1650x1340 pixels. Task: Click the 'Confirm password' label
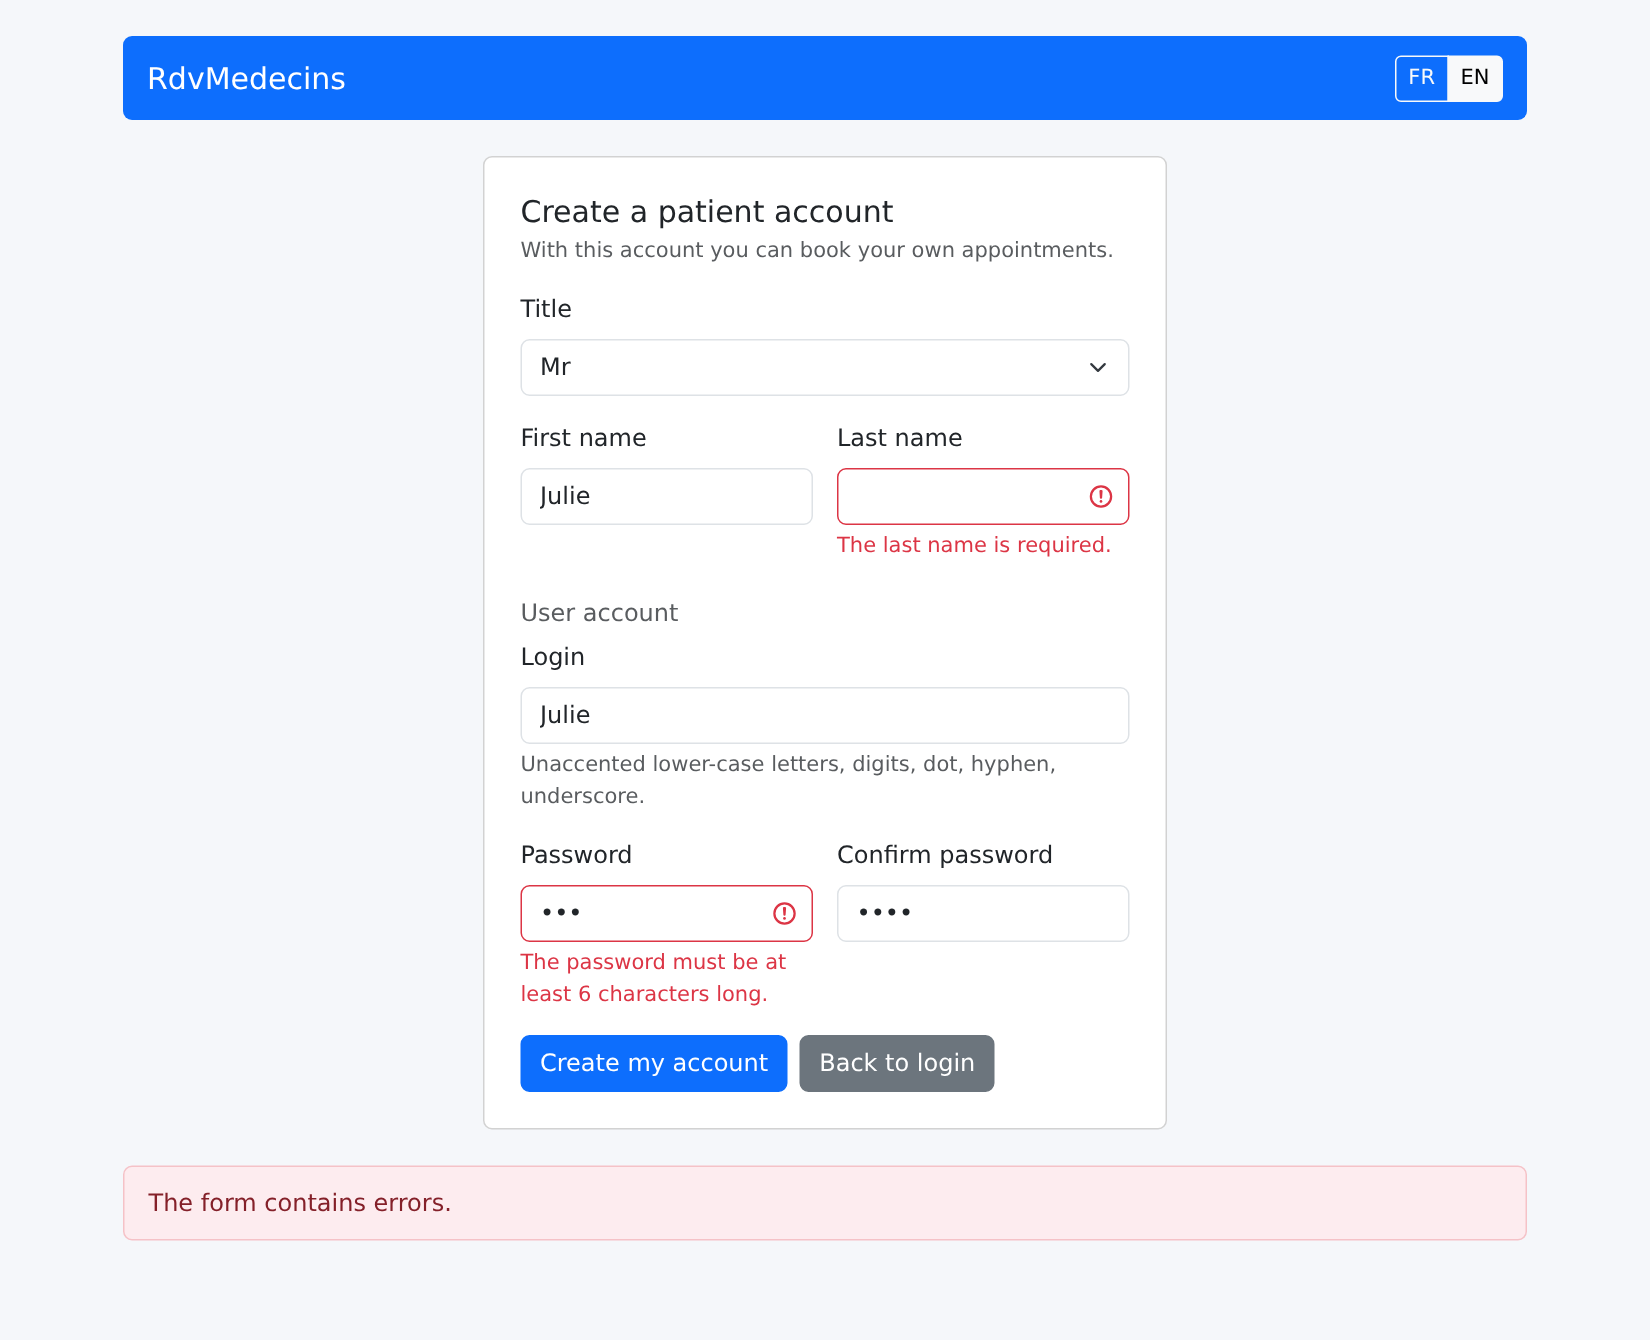[945, 855]
